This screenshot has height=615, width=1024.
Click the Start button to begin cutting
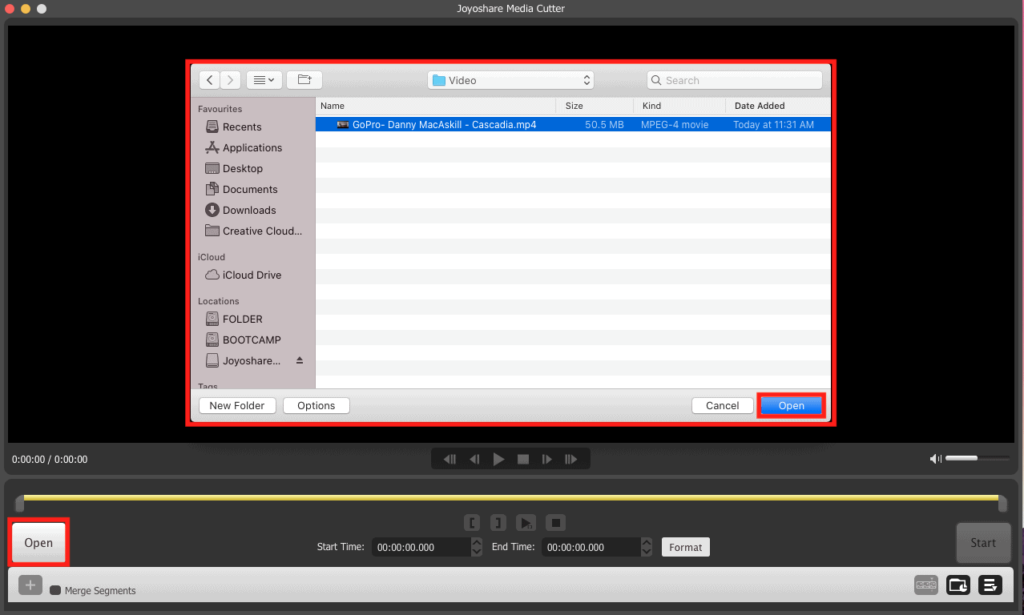[x=983, y=543]
